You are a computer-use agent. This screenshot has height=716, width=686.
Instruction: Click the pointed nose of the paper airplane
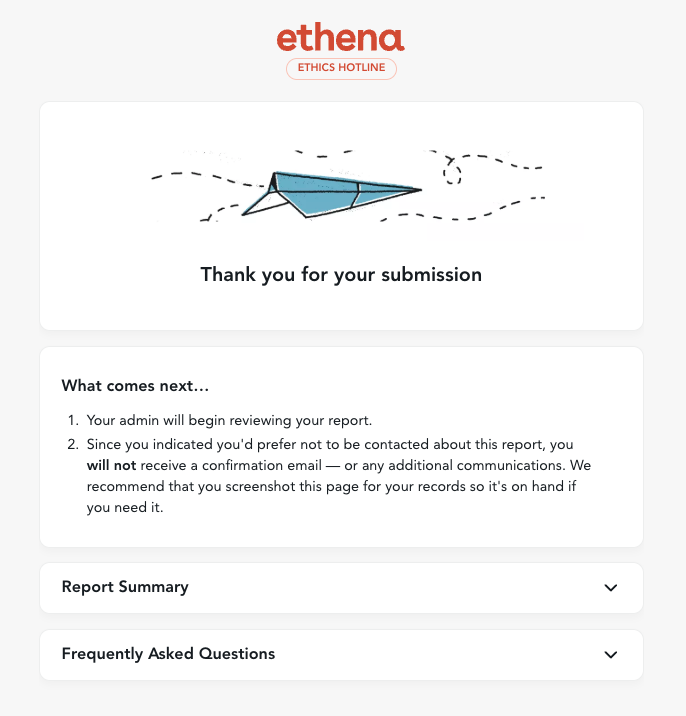coord(418,189)
